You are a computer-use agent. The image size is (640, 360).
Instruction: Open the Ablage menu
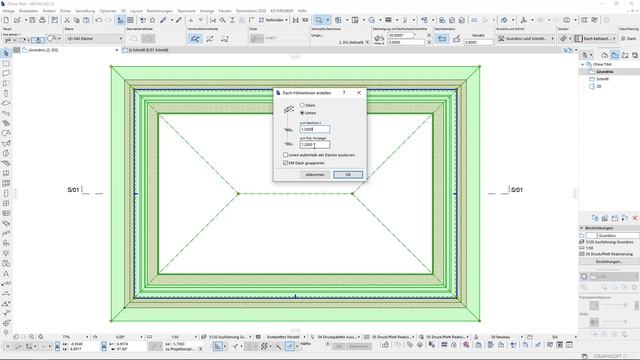(8, 11)
